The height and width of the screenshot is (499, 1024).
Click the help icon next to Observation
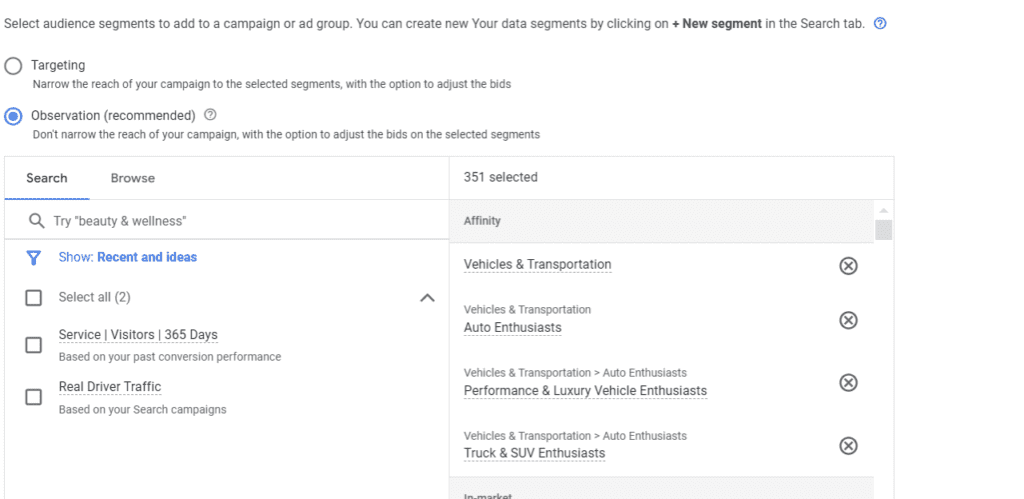point(210,115)
